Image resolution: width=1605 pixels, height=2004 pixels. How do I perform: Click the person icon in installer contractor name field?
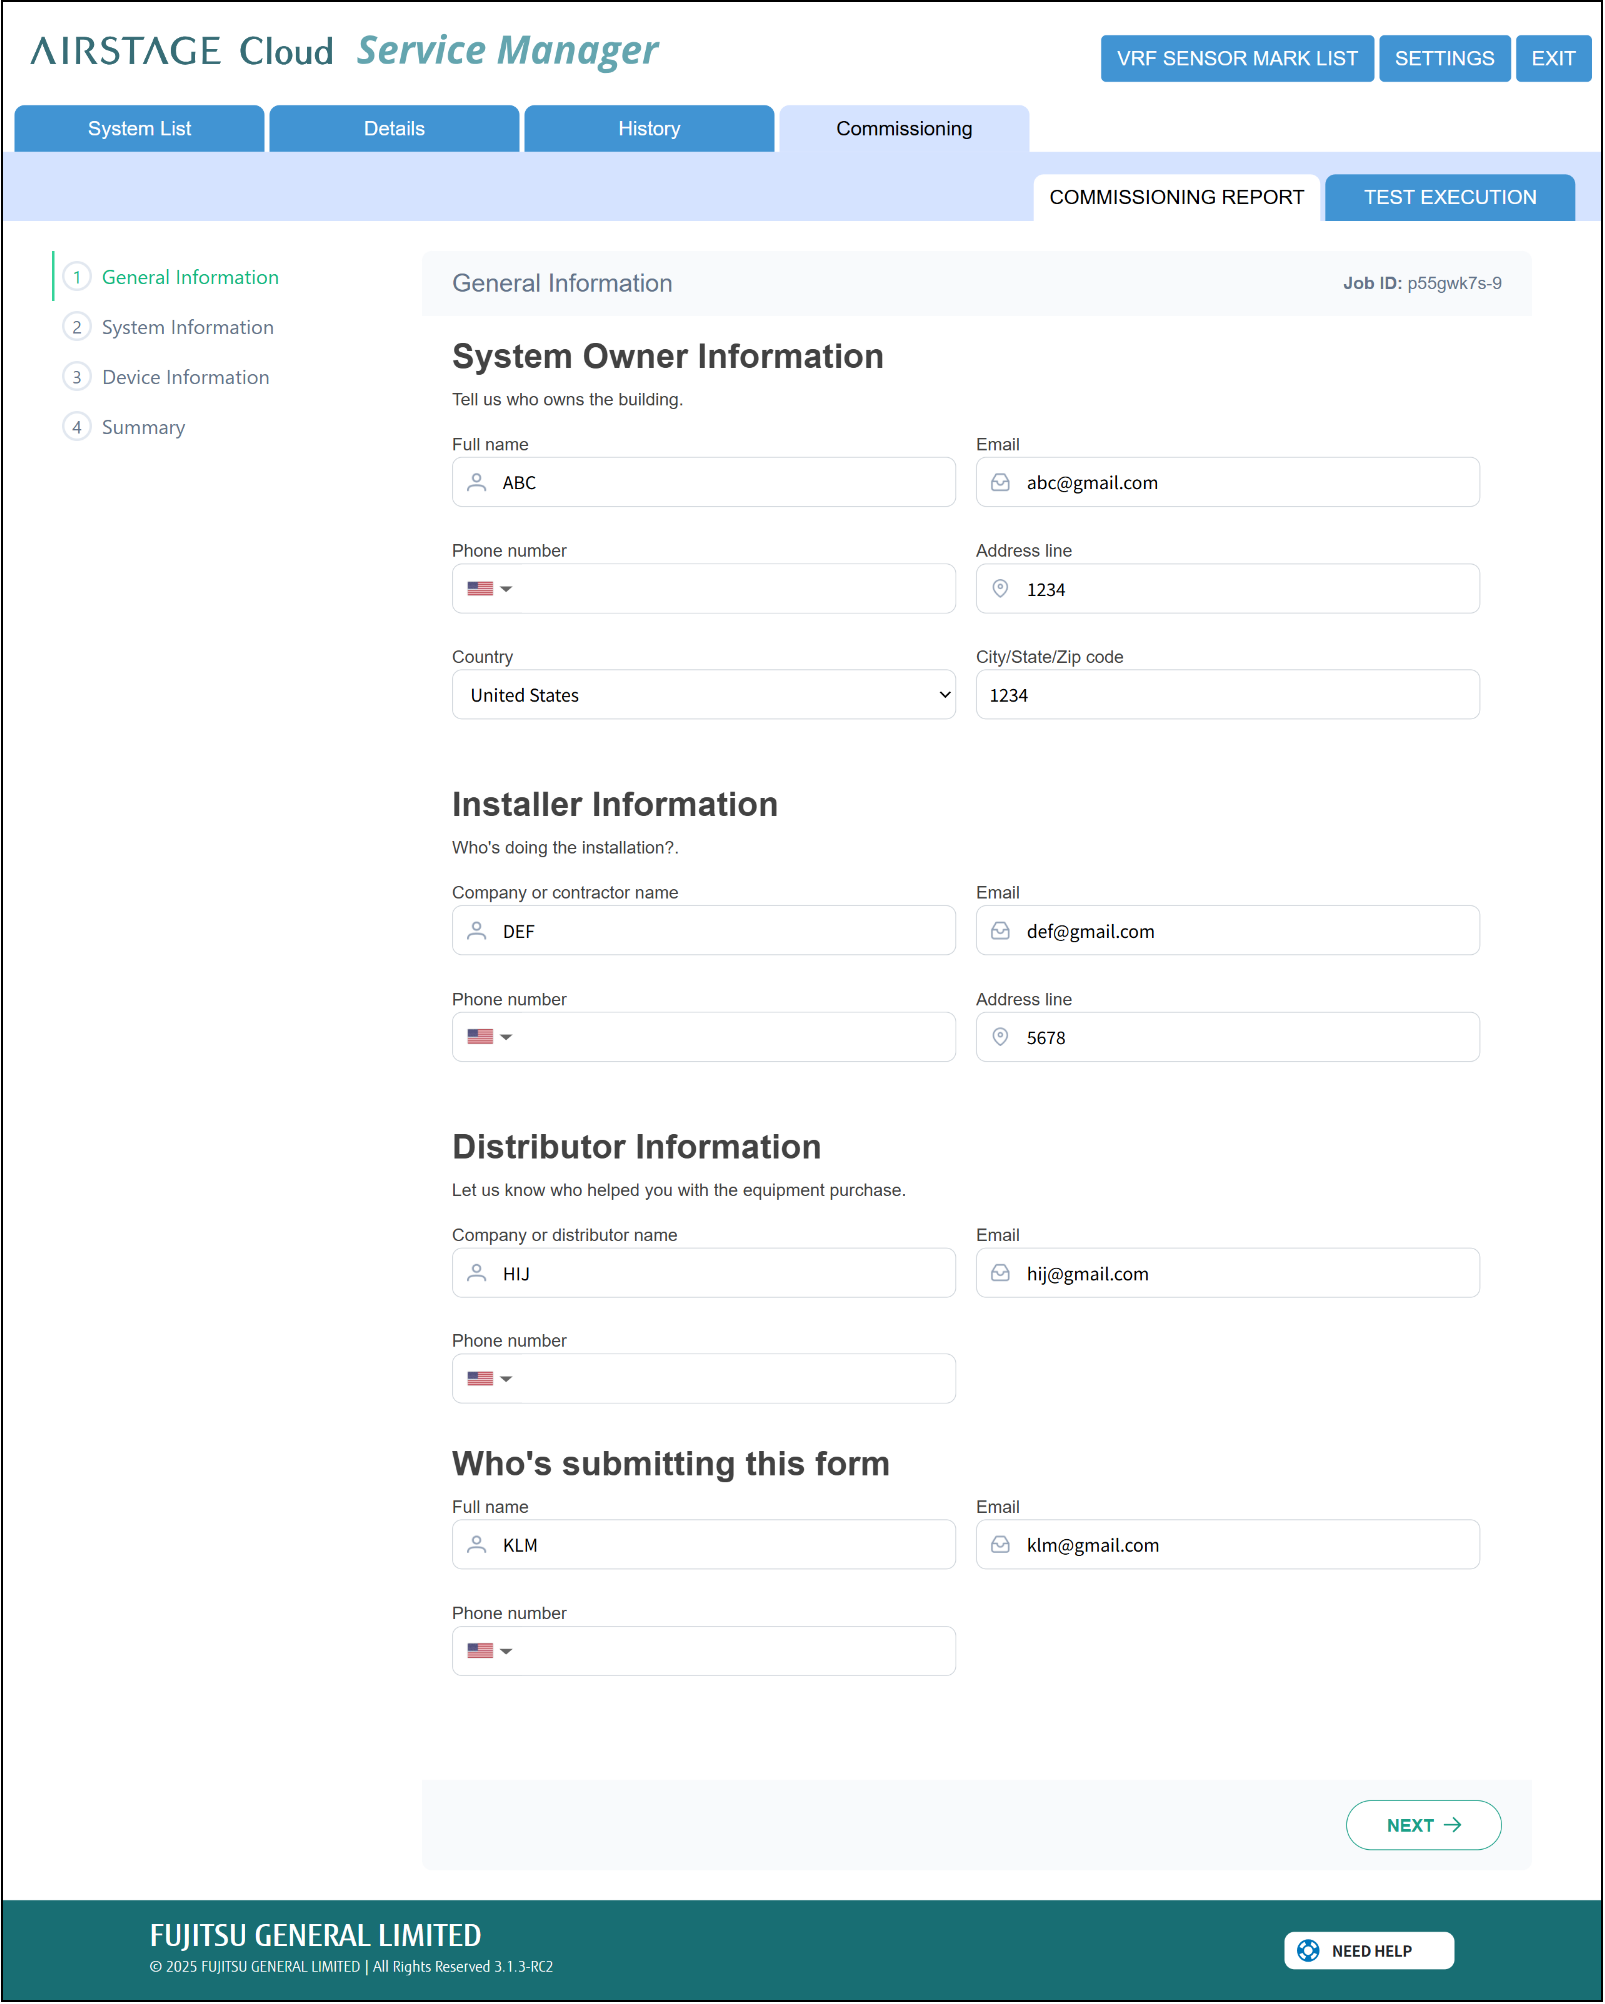pyautogui.click(x=477, y=931)
